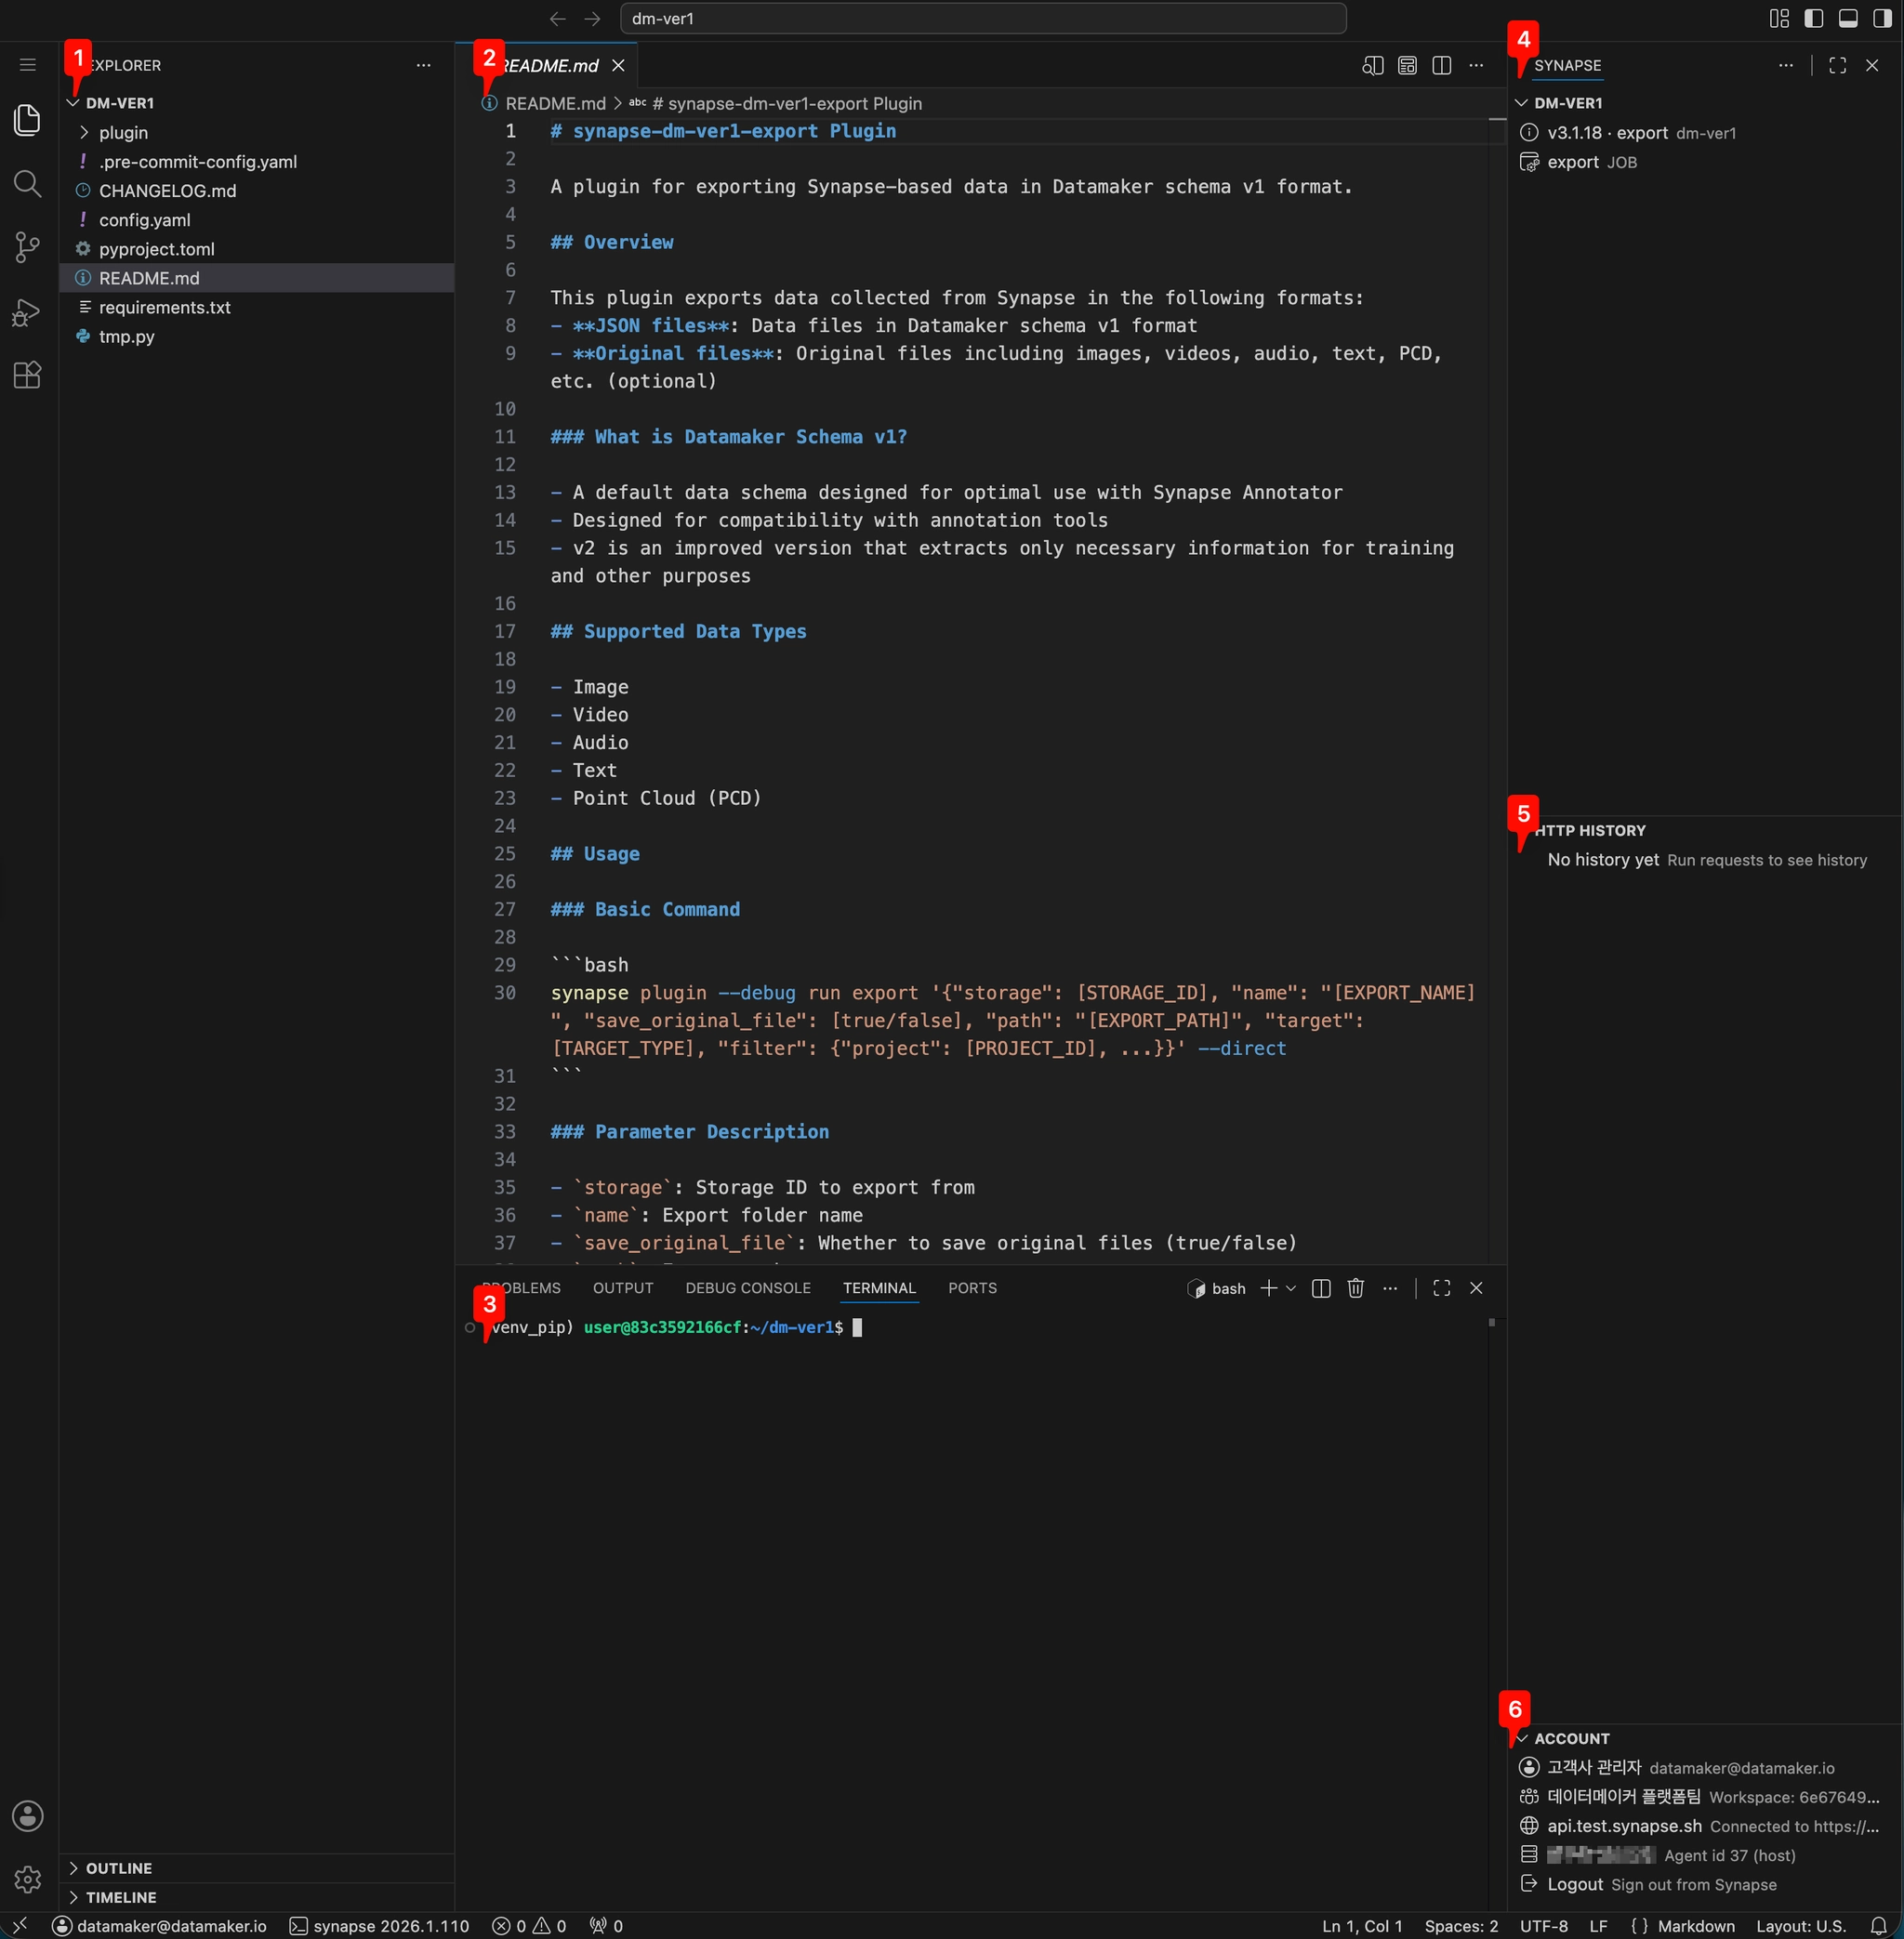1904x1939 pixels.
Task: Expand the TIMELINE section
Action: [x=257, y=1897]
